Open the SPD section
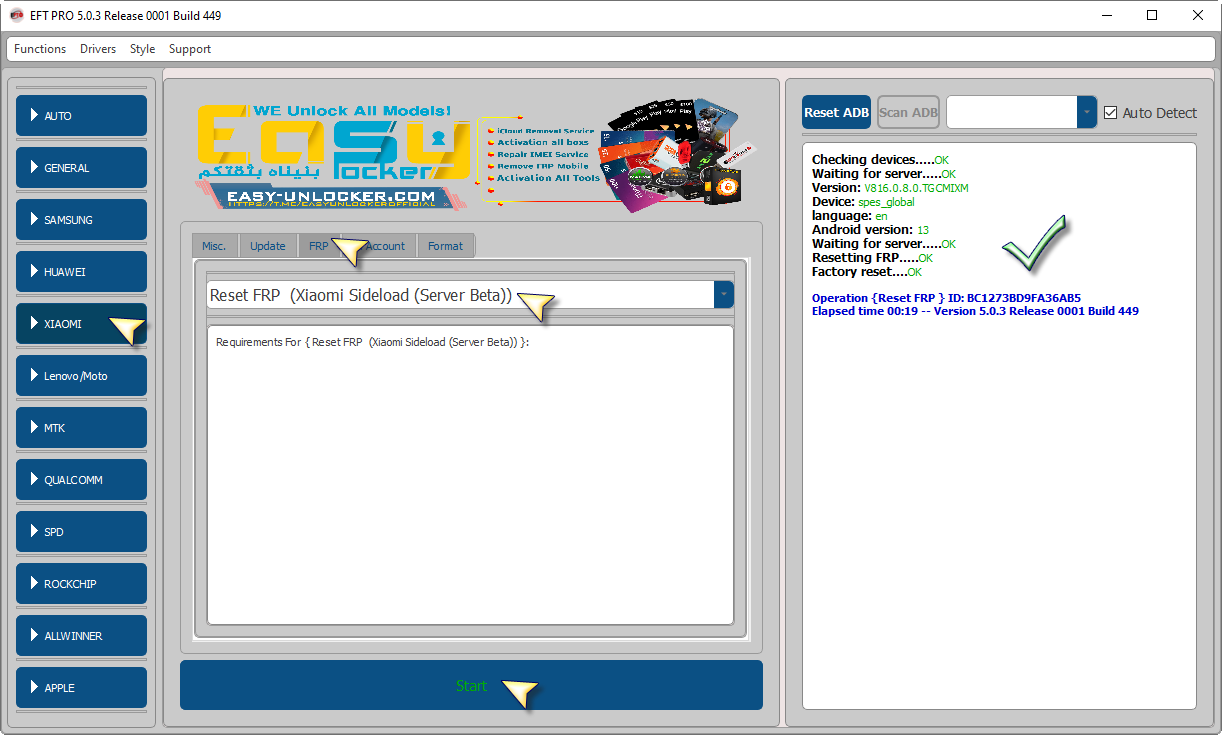Image resolution: width=1222 pixels, height=735 pixels. pyautogui.click(x=82, y=532)
